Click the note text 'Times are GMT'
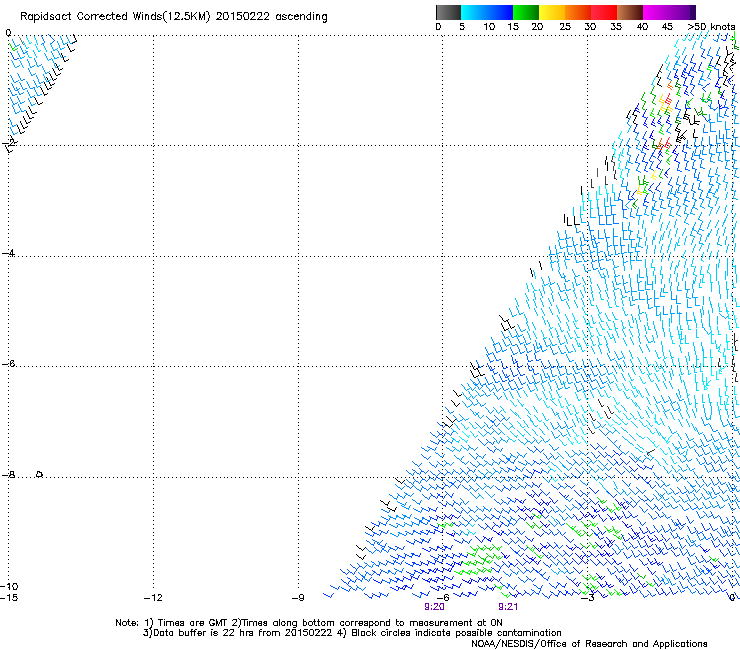 pyautogui.click(x=193, y=623)
